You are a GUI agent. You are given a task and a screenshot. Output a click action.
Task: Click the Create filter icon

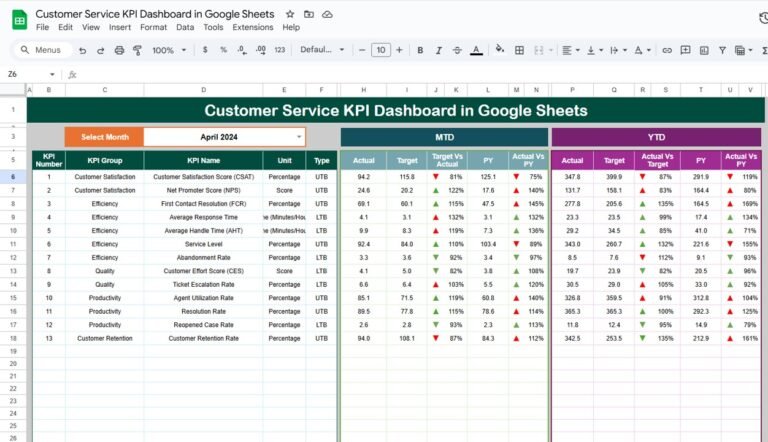point(722,50)
